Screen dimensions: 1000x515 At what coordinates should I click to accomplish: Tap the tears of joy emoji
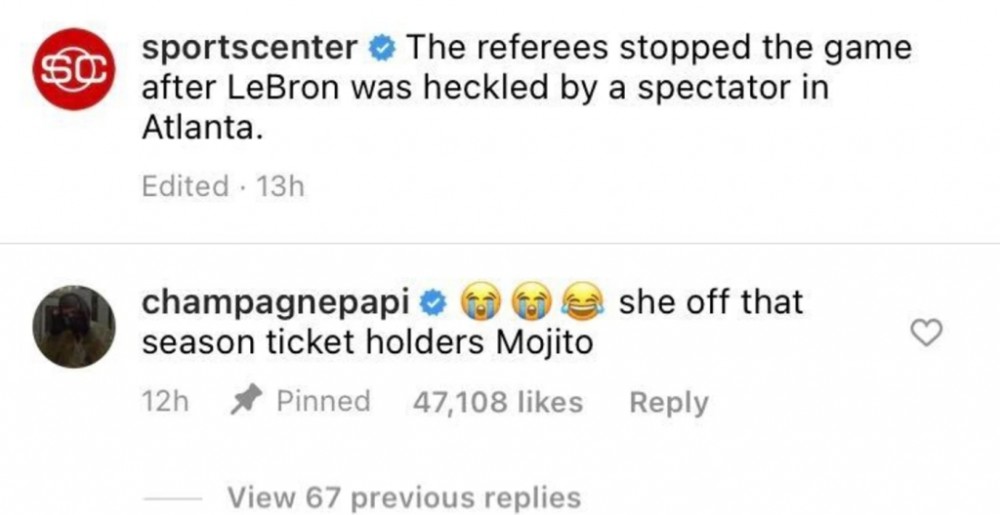[582, 303]
